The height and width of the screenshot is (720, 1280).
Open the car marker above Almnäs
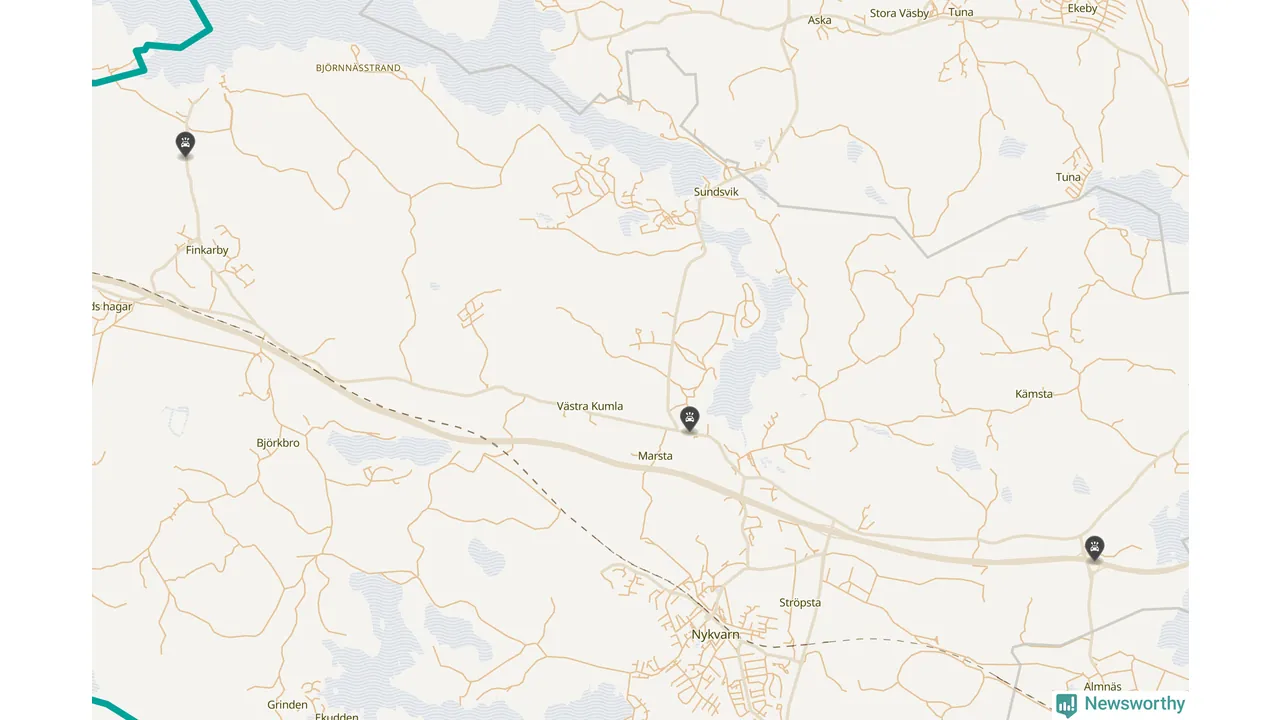(x=1095, y=549)
